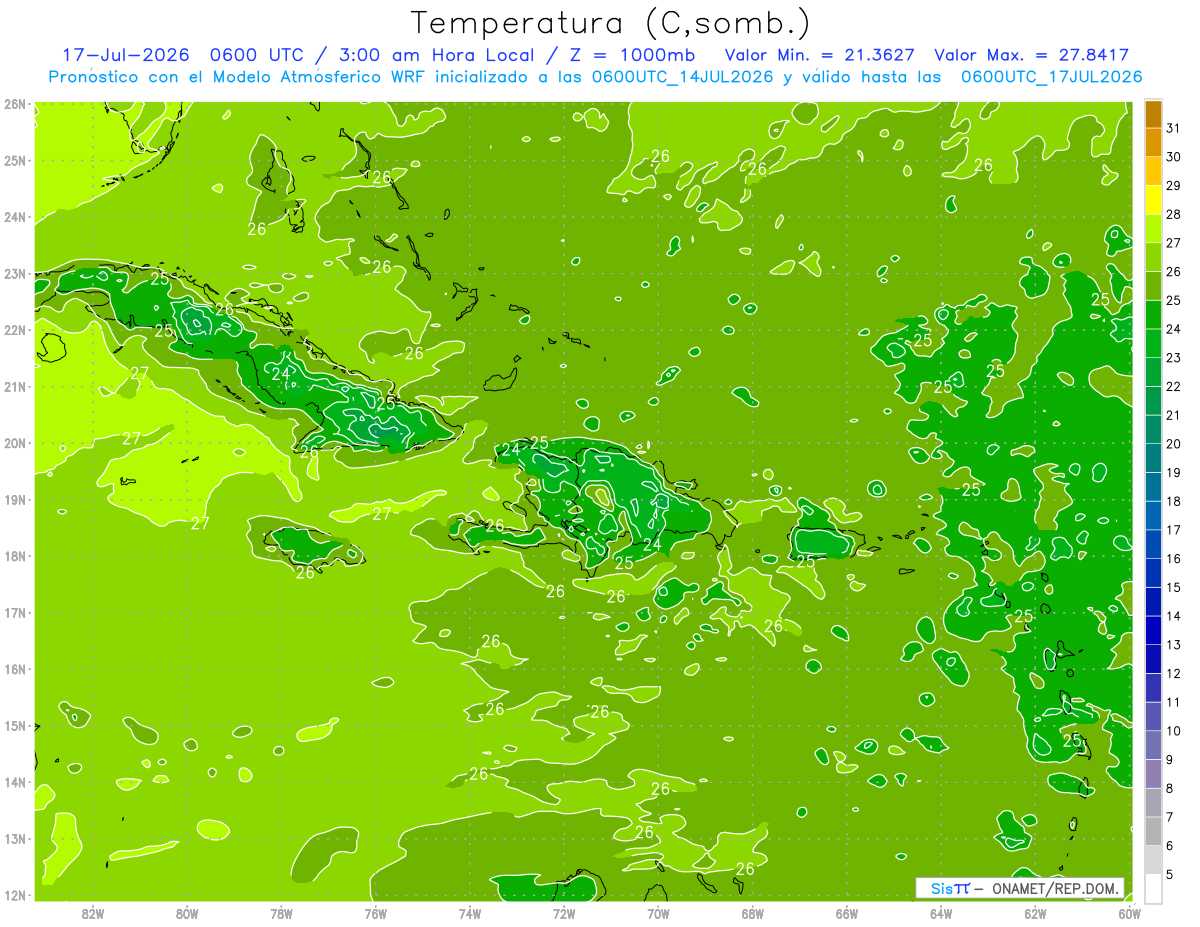The height and width of the screenshot is (927, 1200).
Task: Pick the white swatch below 5 on scale
Action: tap(1153, 888)
